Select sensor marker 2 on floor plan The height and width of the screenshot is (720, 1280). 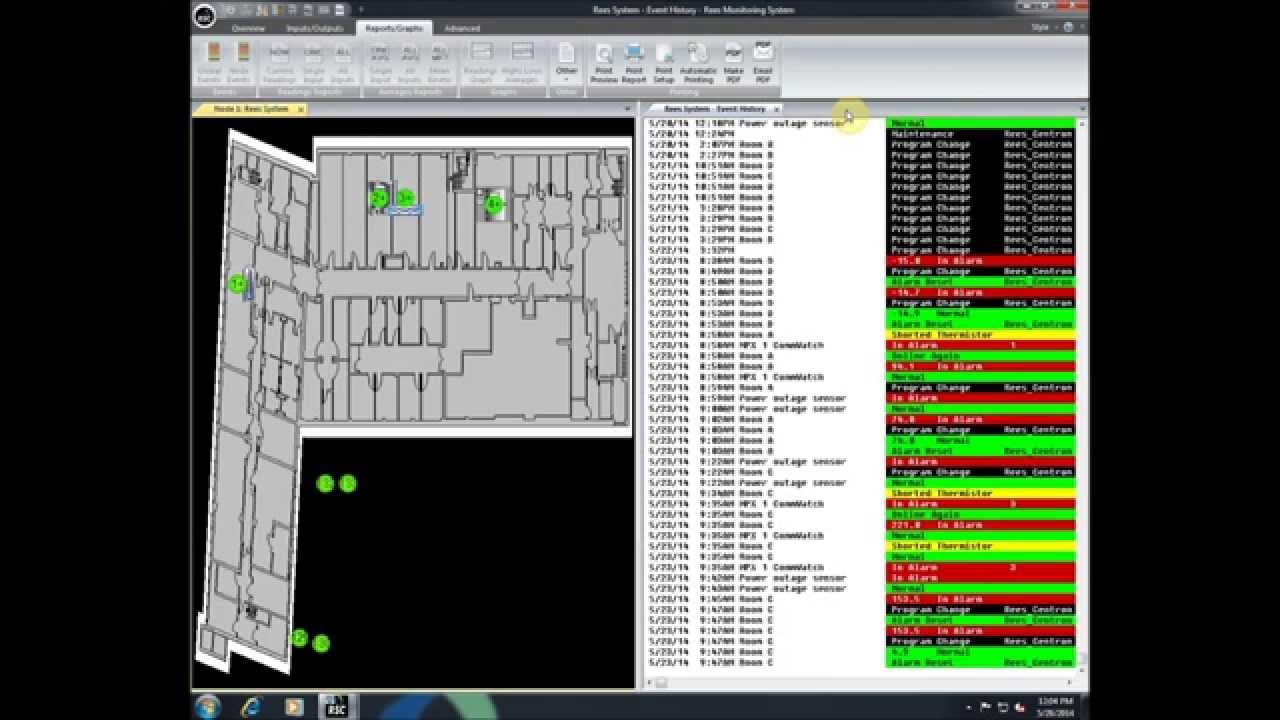379,199
